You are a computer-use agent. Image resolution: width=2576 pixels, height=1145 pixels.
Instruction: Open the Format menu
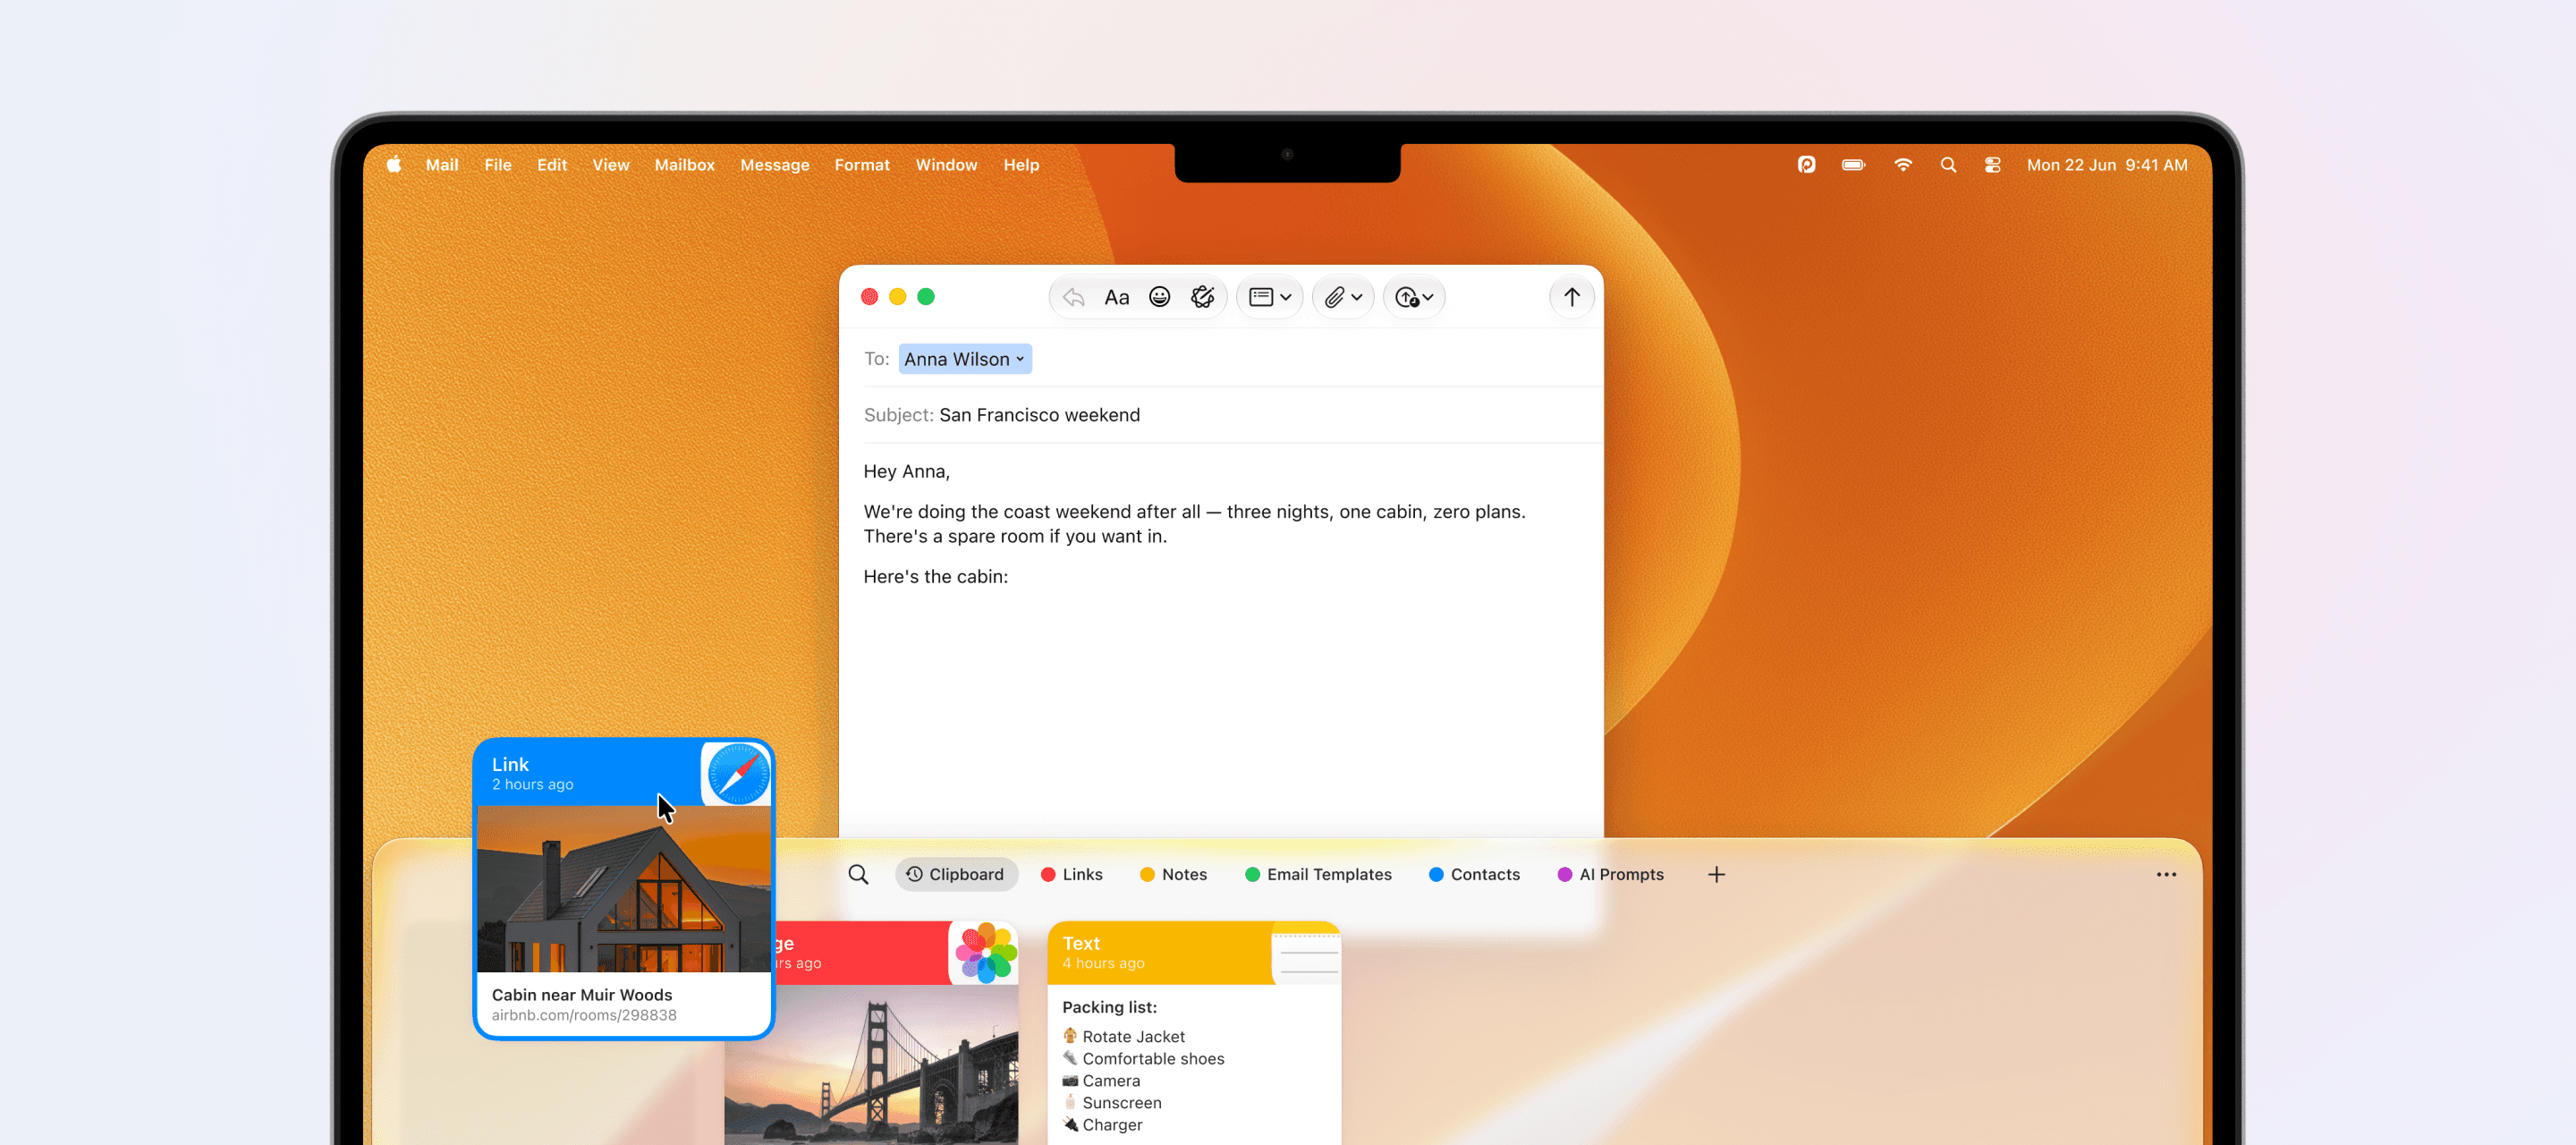click(x=862, y=165)
